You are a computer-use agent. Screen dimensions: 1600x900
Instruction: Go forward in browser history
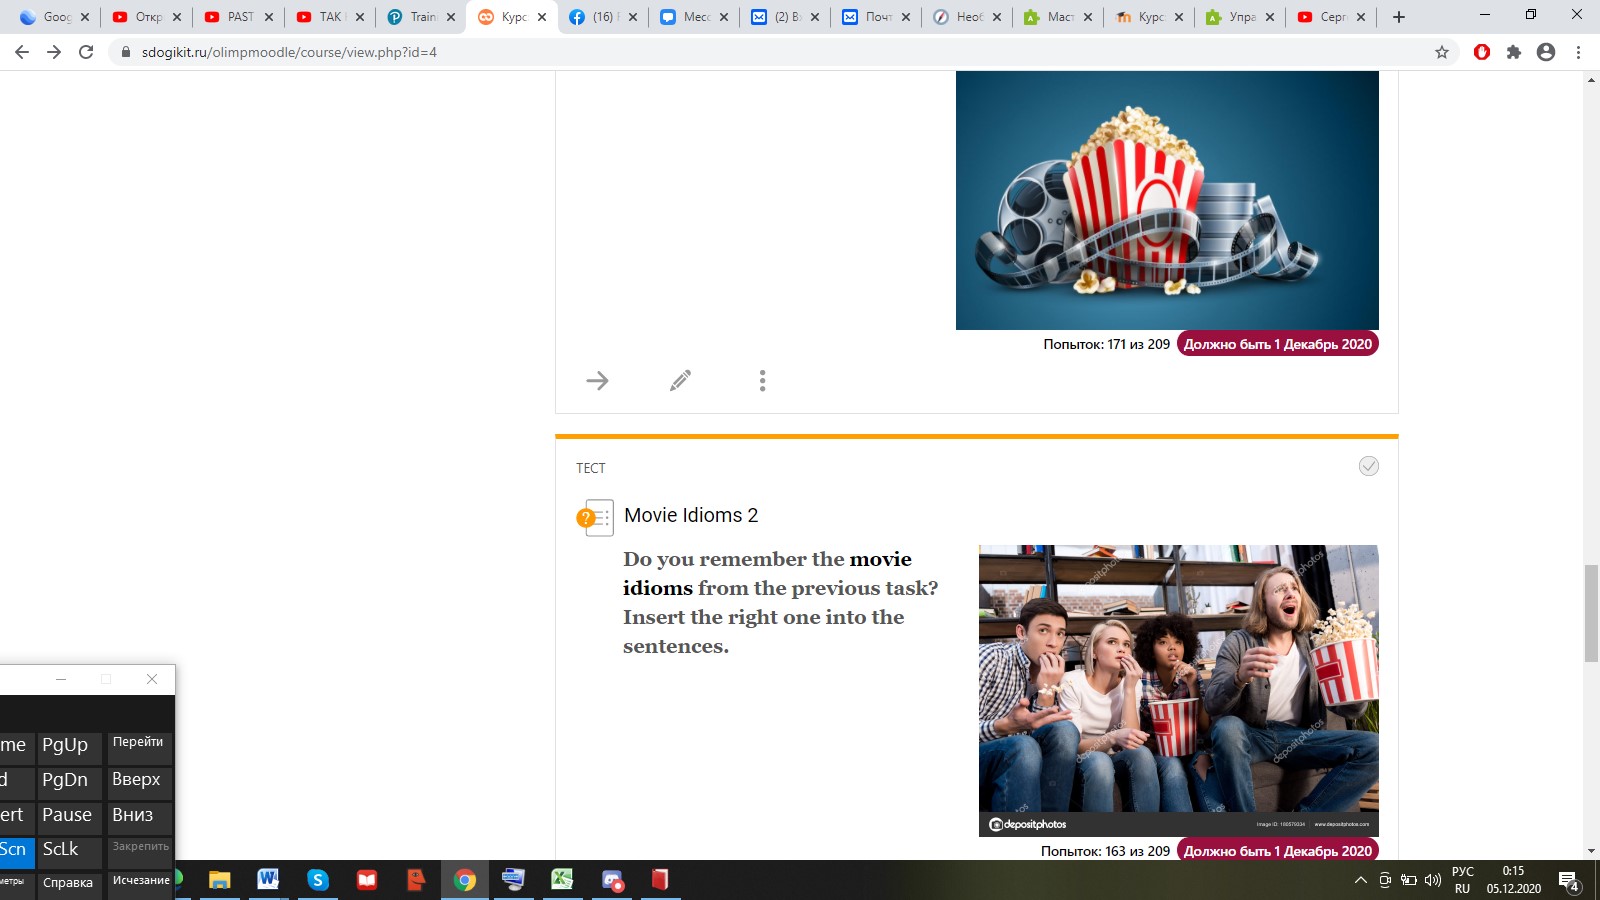point(54,52)
